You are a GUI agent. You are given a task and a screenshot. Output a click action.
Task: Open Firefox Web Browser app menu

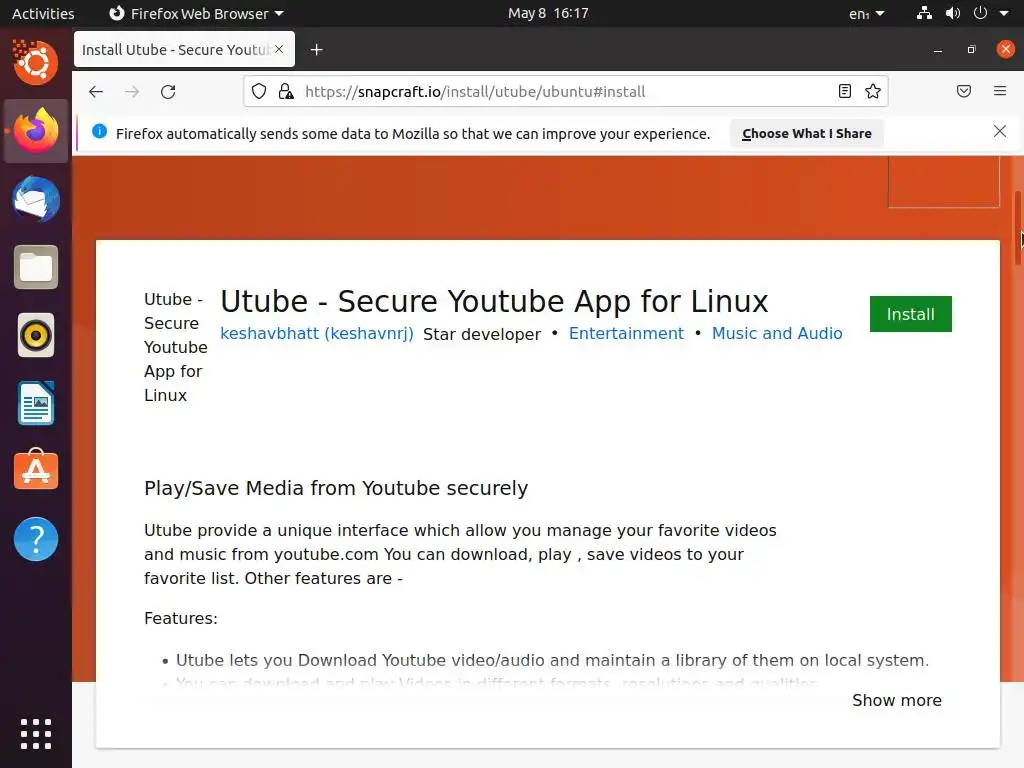(x=197, y=13)
